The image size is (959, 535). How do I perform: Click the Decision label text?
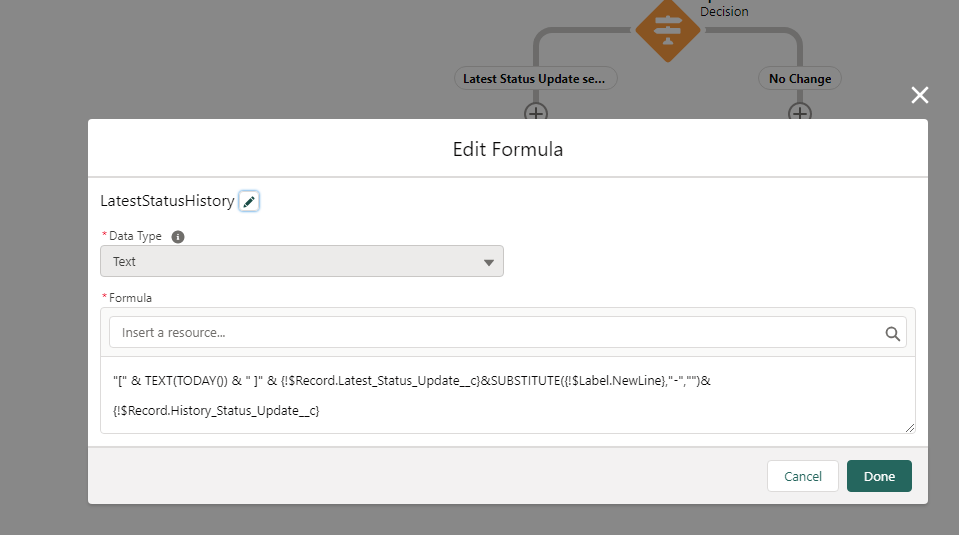(x=724, y=12)
